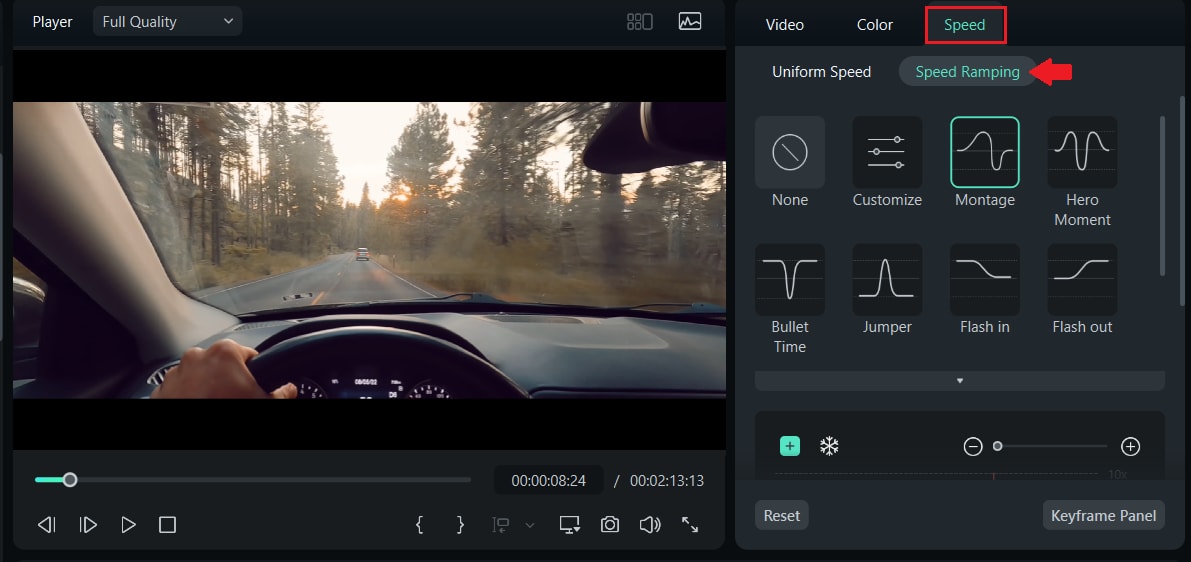Enter fullscreen preview with expand icon

point(690,525)
